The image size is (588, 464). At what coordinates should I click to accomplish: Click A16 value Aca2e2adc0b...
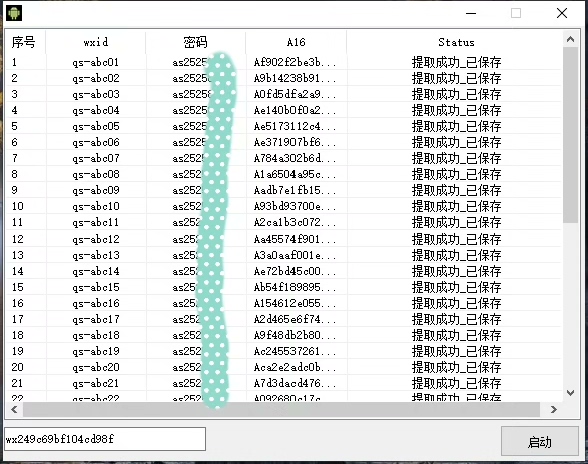click(295, 367)
